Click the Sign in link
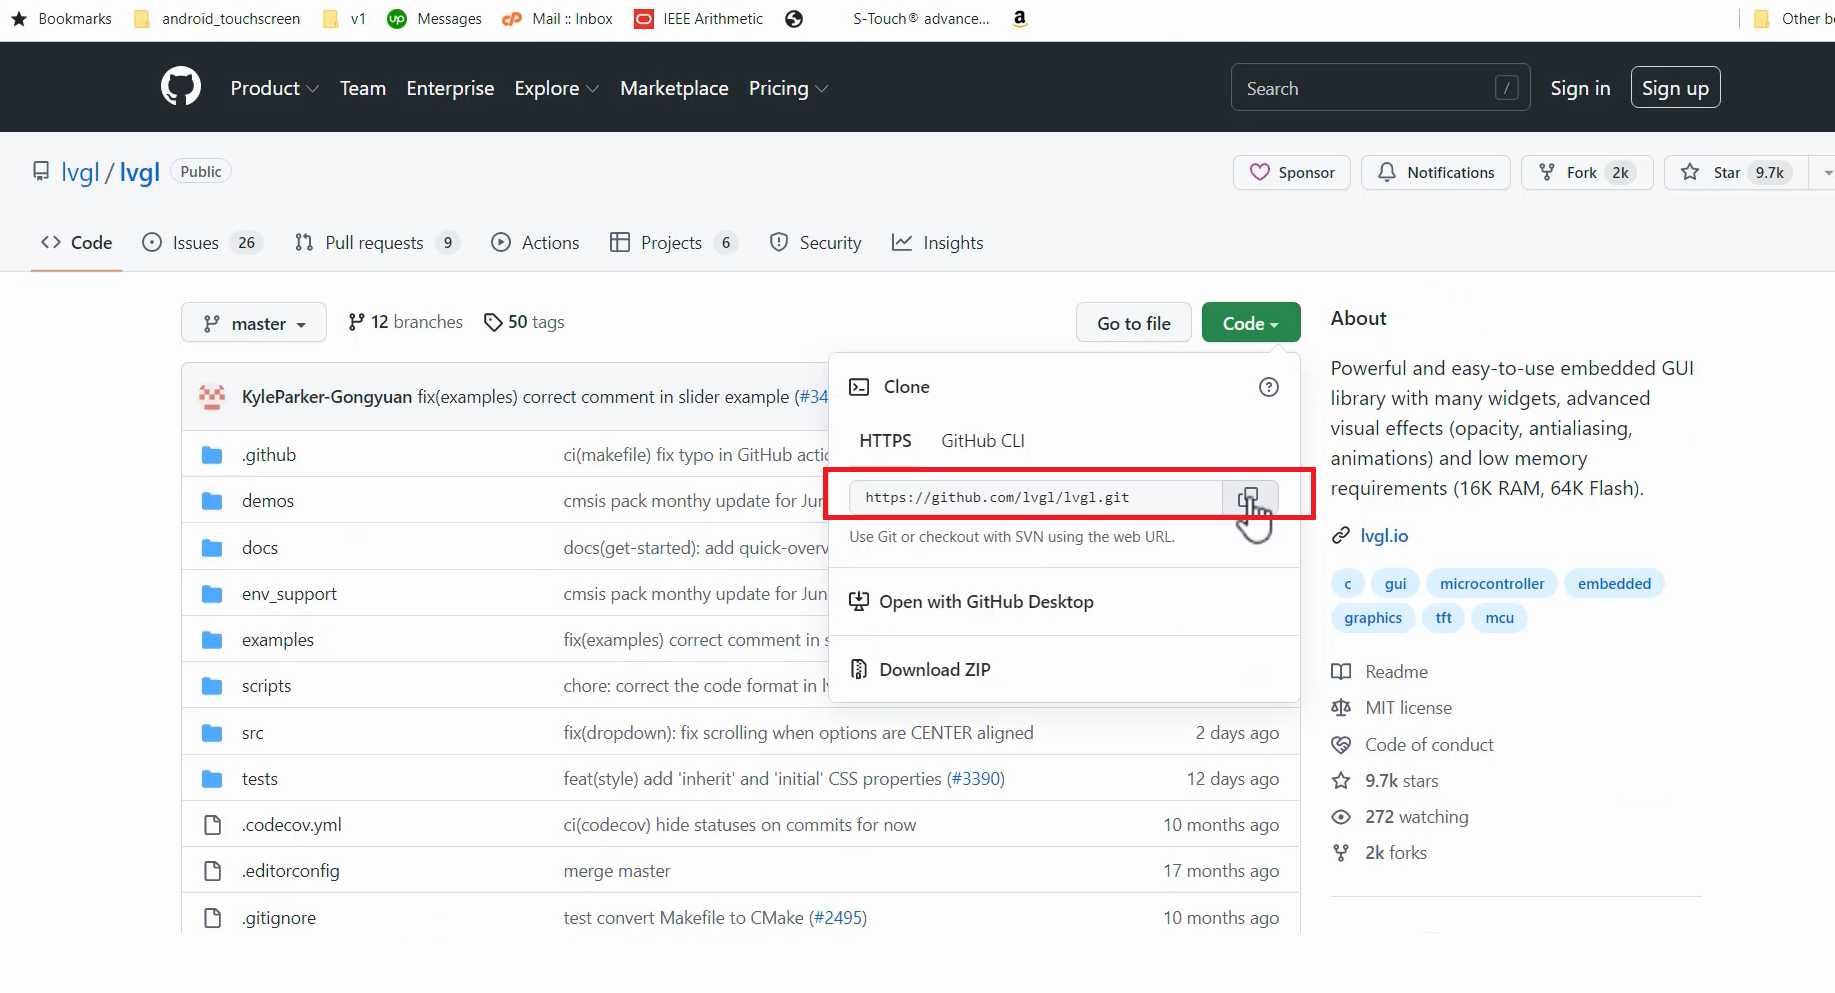The height and width of the screenshot is (993, 1835). tap(1580, 88)
